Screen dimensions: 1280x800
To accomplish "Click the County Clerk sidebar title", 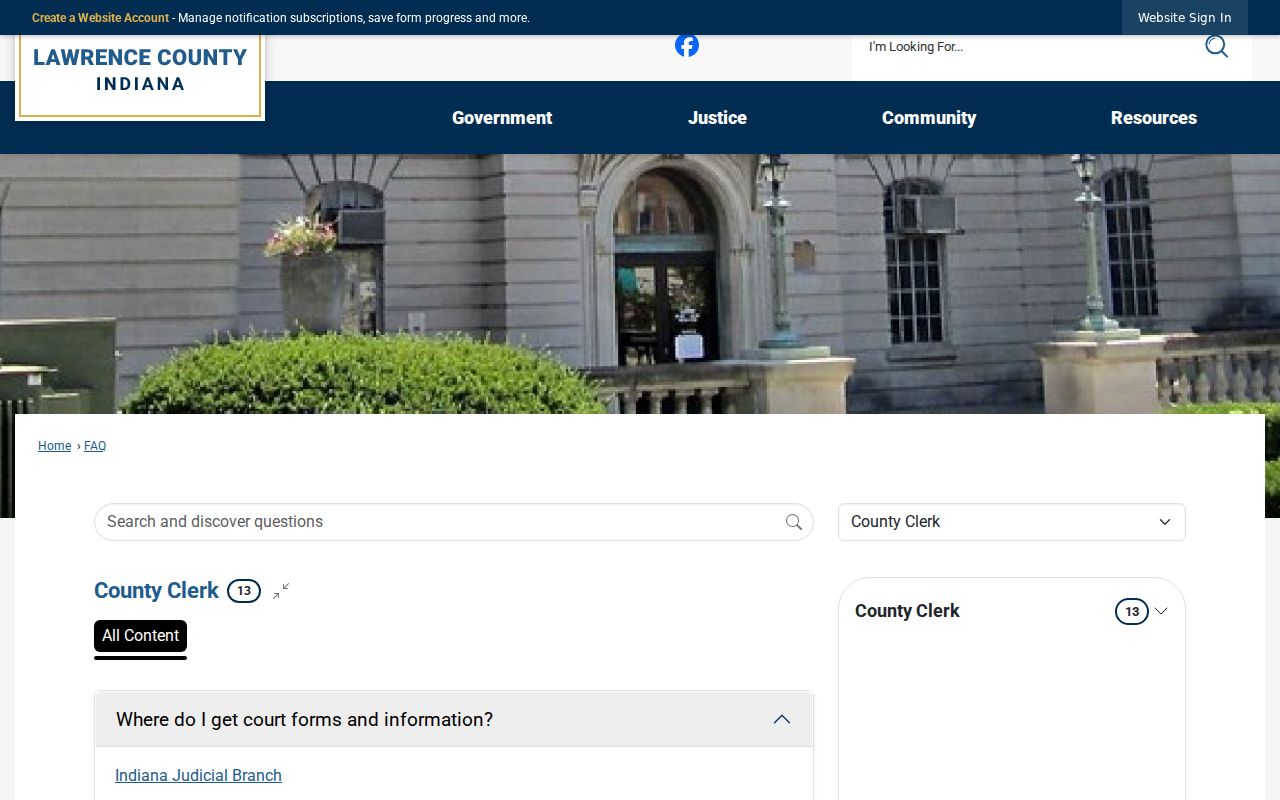I will (907, 611).
